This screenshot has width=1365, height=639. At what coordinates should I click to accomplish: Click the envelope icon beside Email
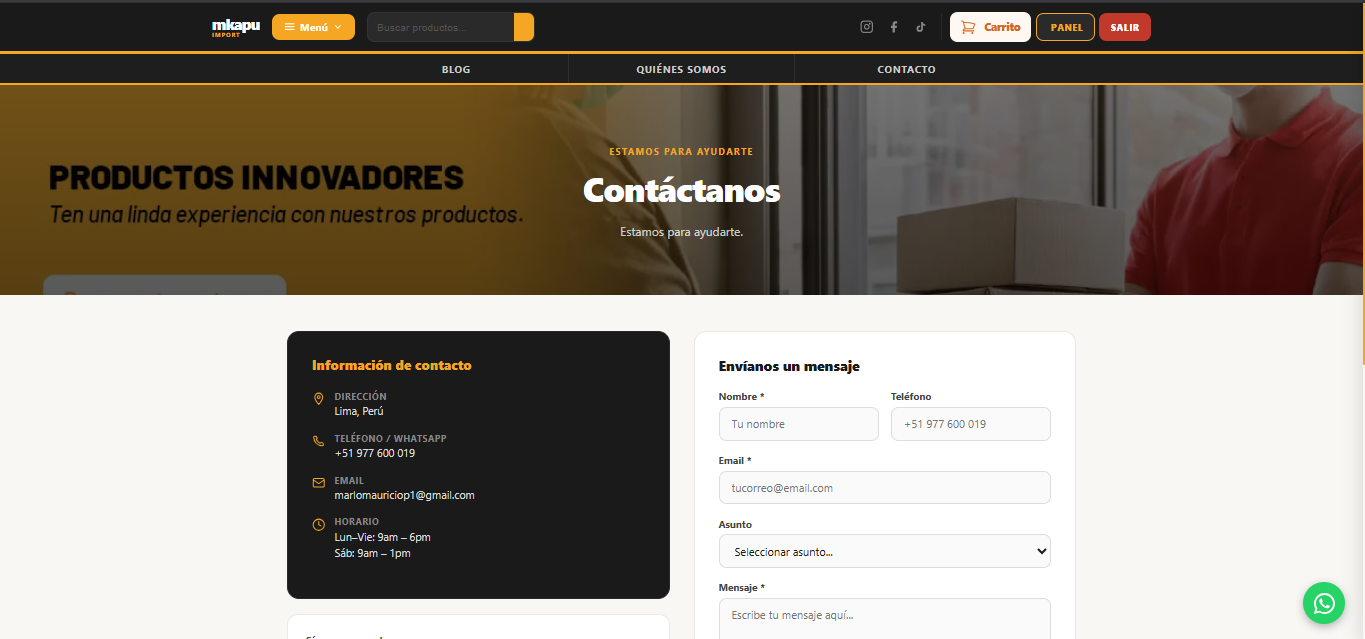(319, 483)
